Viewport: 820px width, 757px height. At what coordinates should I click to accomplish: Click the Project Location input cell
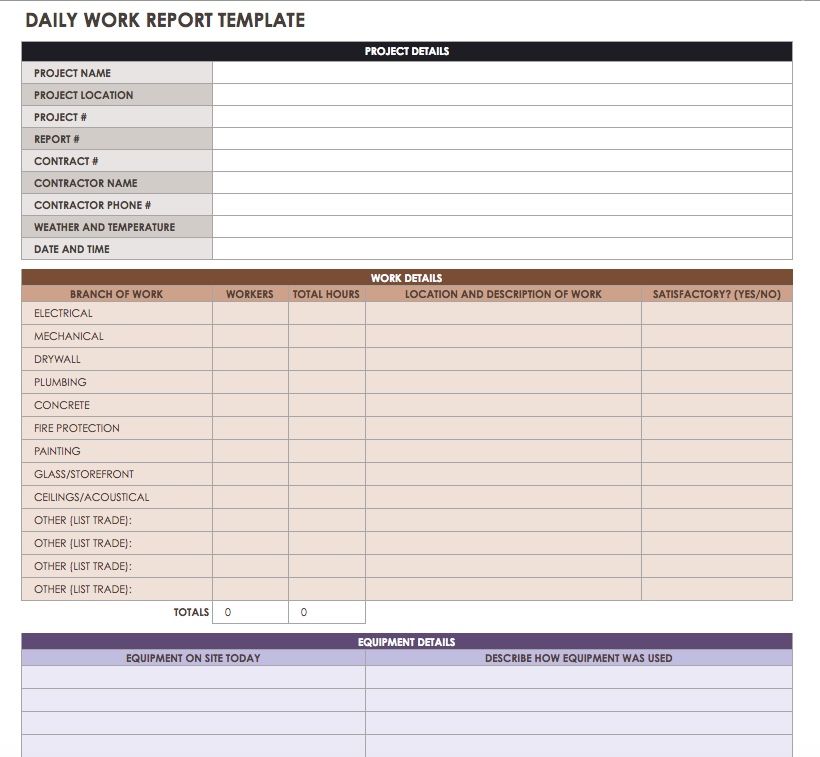[502, 95]
